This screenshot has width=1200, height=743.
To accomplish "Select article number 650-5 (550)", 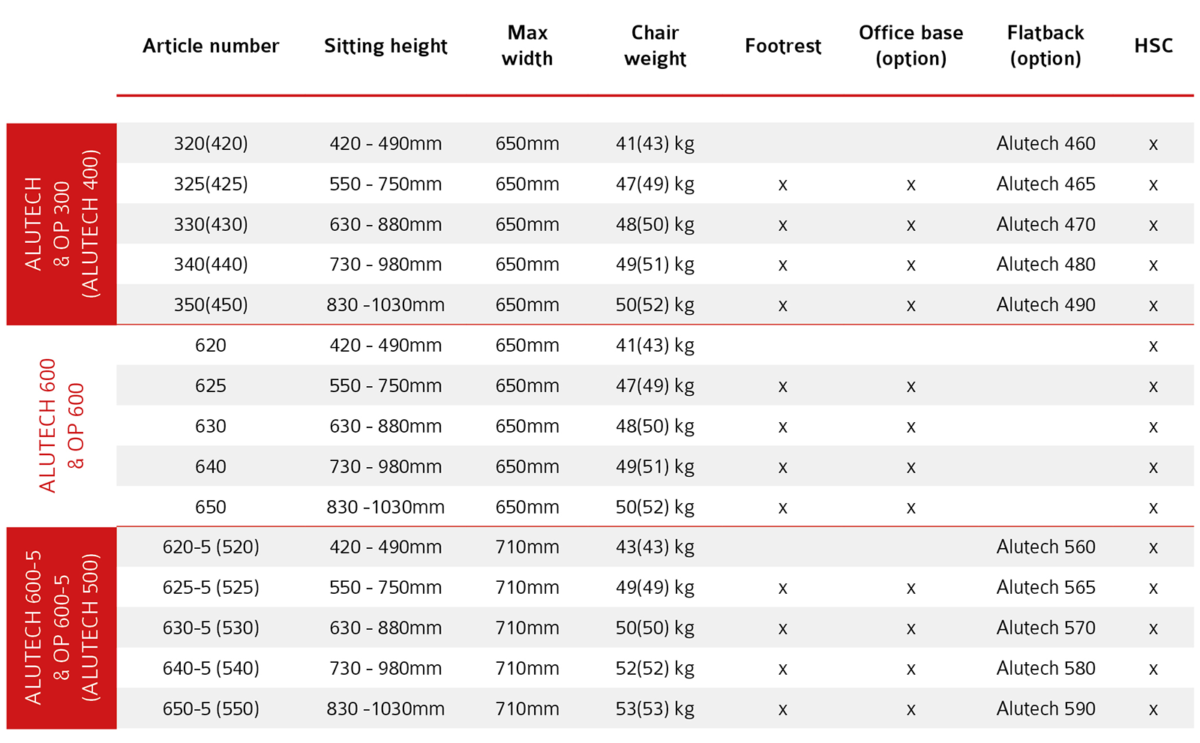I will click(211, 709).
